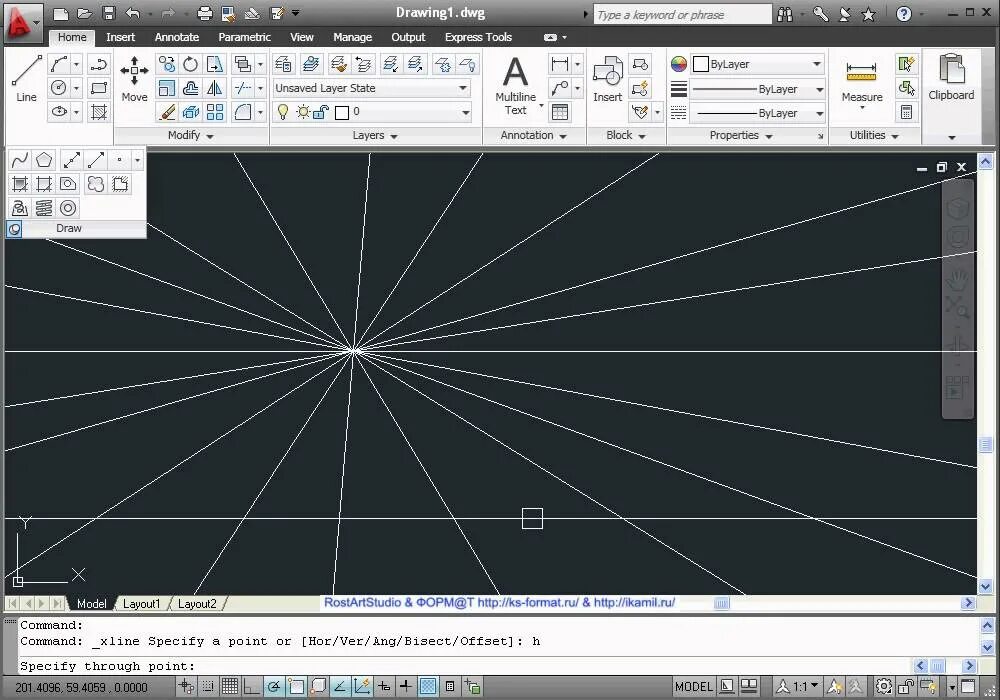This screenshot has width=1000, height=700.
Task: Click Multiline Text tool
Action: pos(516,85)
